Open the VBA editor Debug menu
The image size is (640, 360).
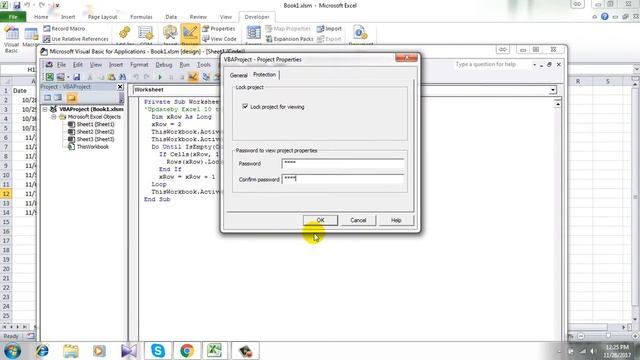pos(164,64)
